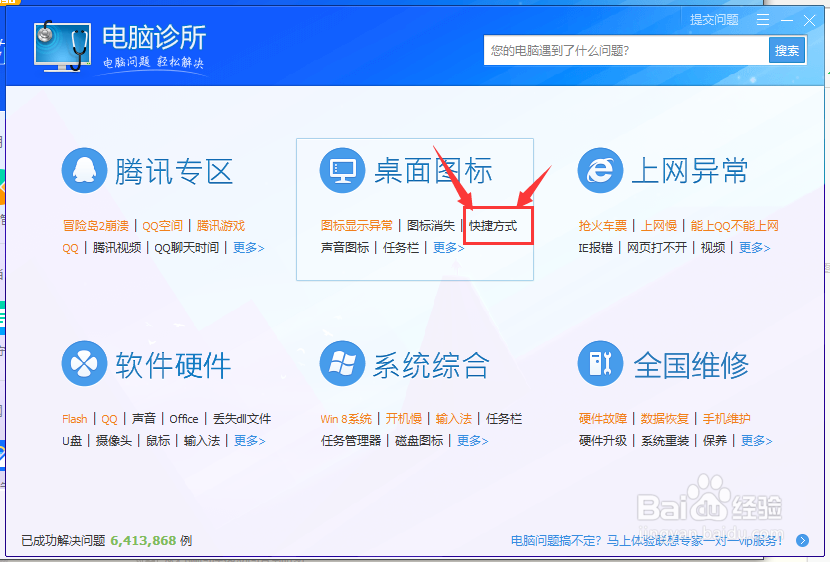This screenshot has height=562, width=830.
Task: Open the hamburger menu in title bar
Action: click(763, 20)
